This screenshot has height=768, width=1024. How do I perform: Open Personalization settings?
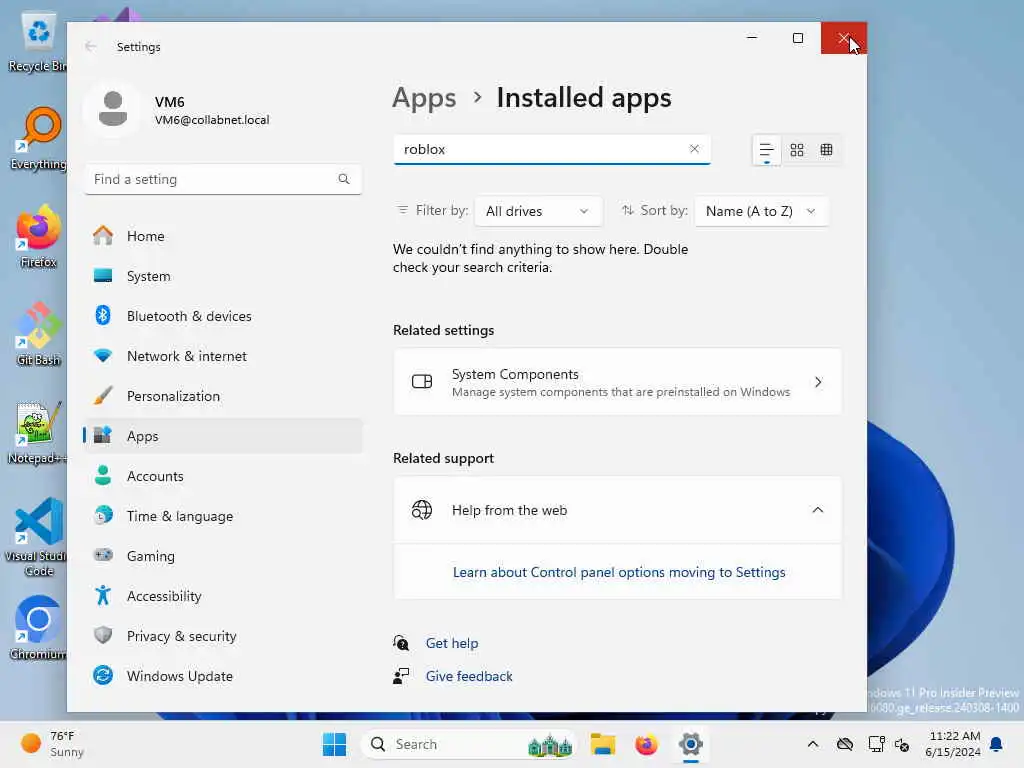(223, 396)
